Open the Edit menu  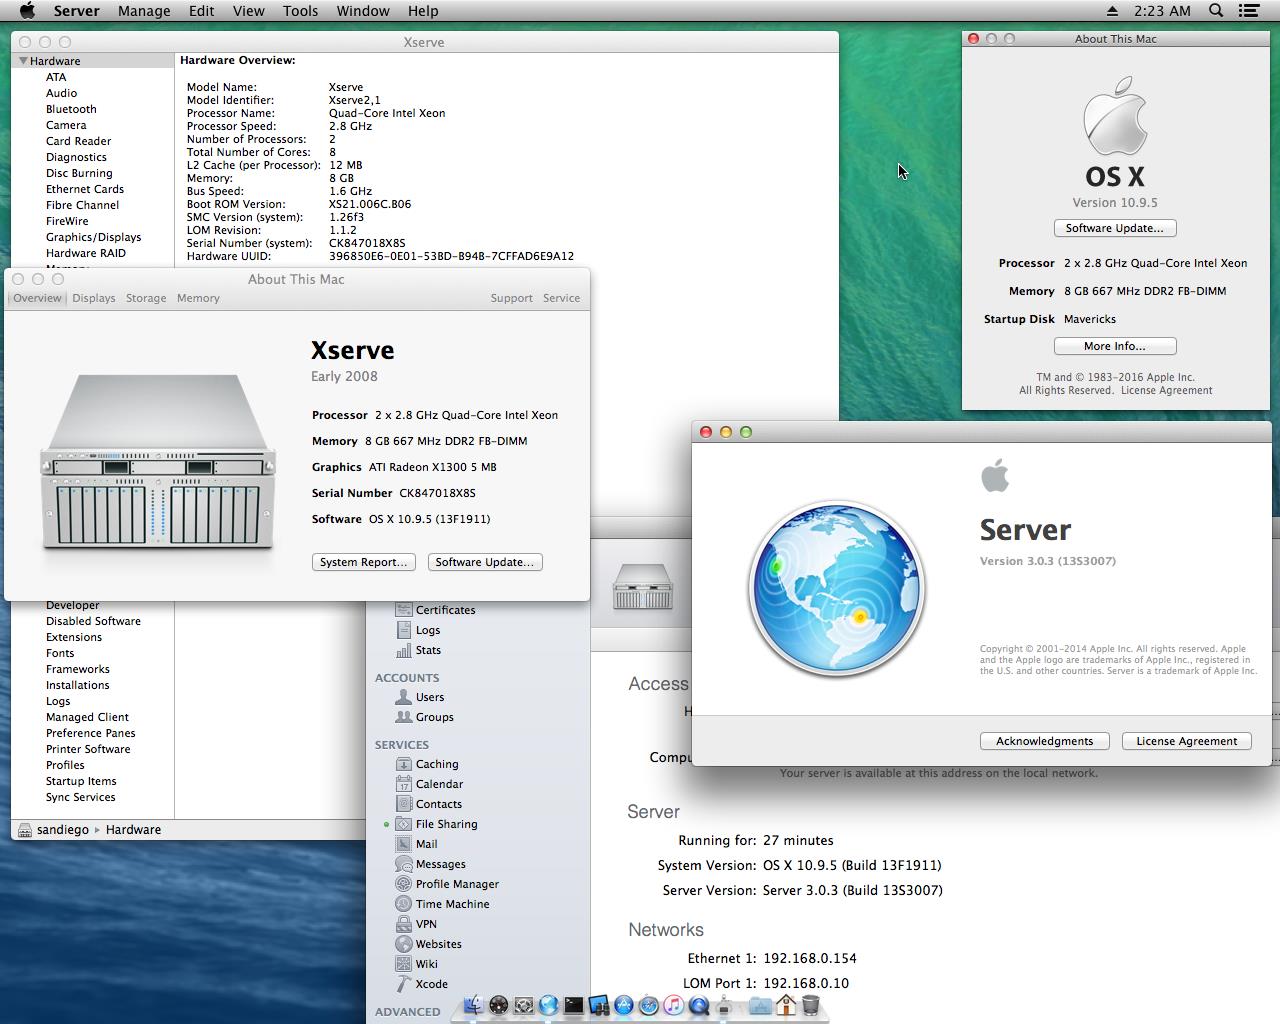click(x=201, y=11)
